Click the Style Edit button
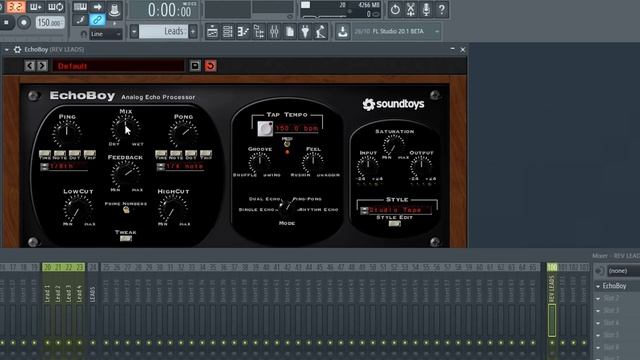This screenshot has height=360, width=640. pyautogui.click(x=394, y=224)
